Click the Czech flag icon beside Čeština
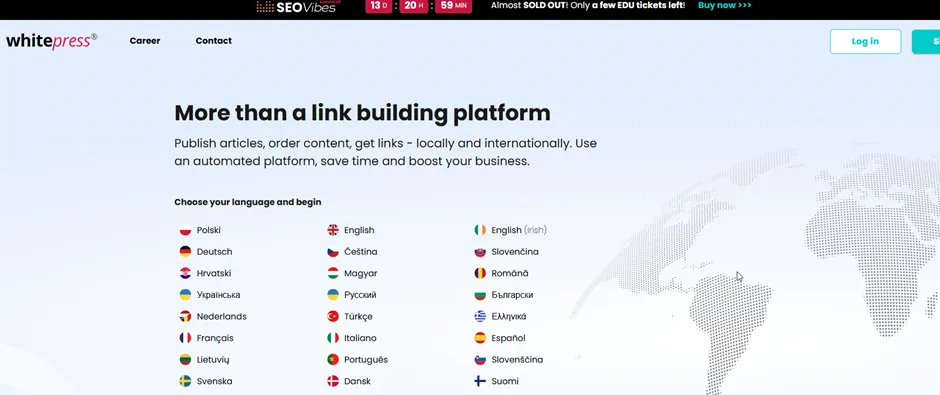This screenshot has height=395, width=940. point(333,252)
